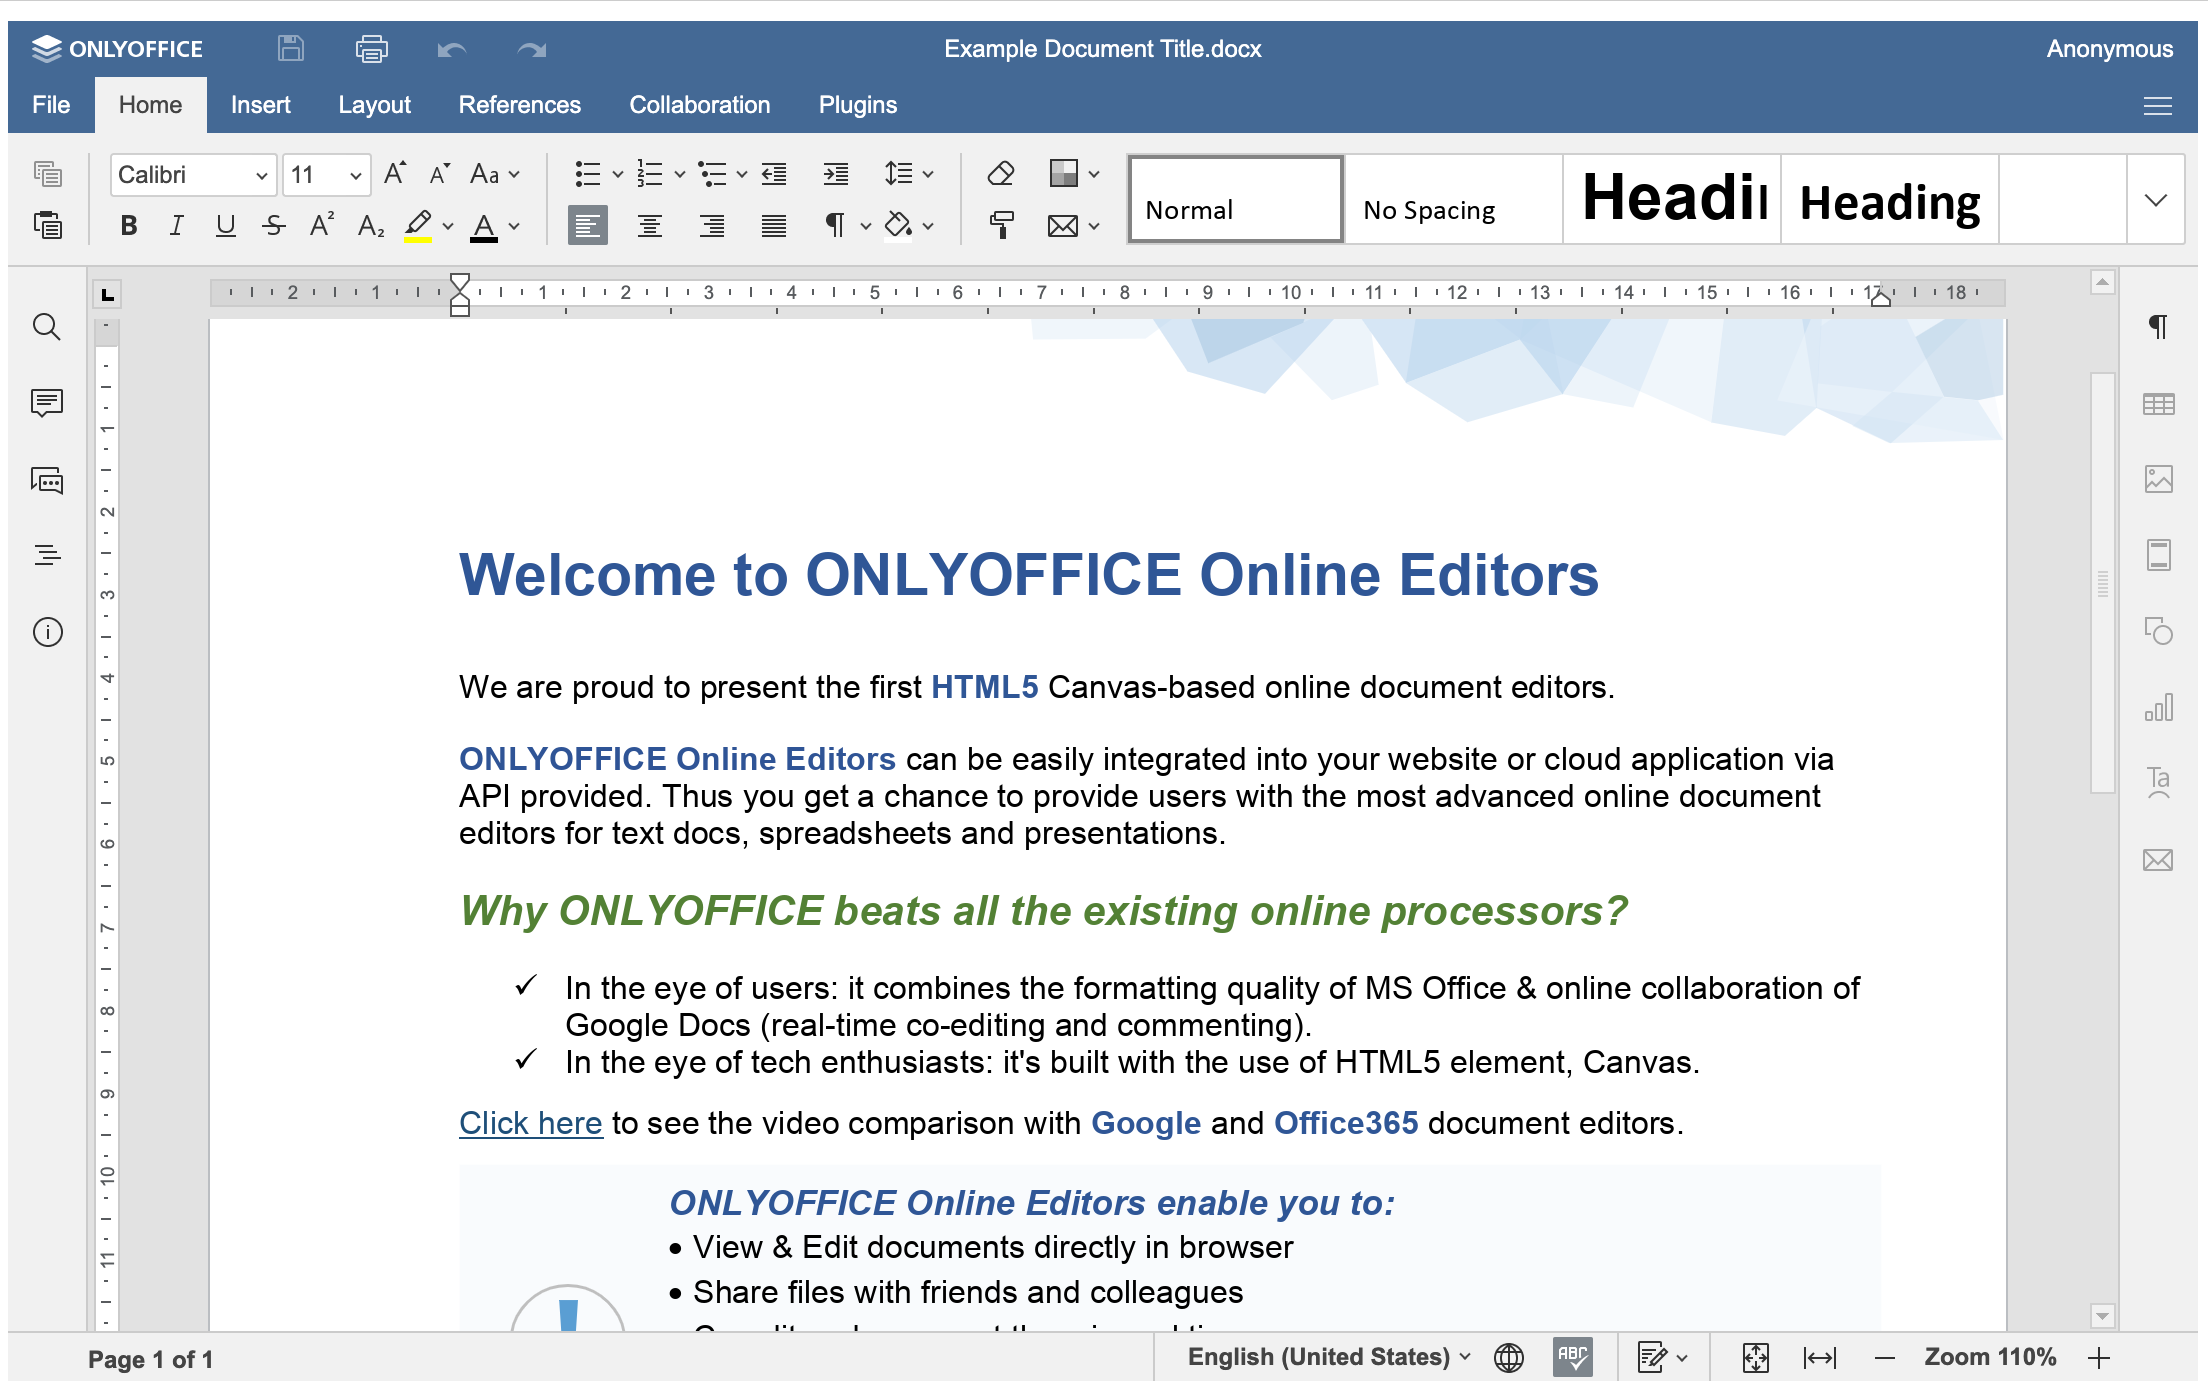2208x1392 pixels.
Task: Open the Calibri font name dropdown
Action: [x=192, y=175]
